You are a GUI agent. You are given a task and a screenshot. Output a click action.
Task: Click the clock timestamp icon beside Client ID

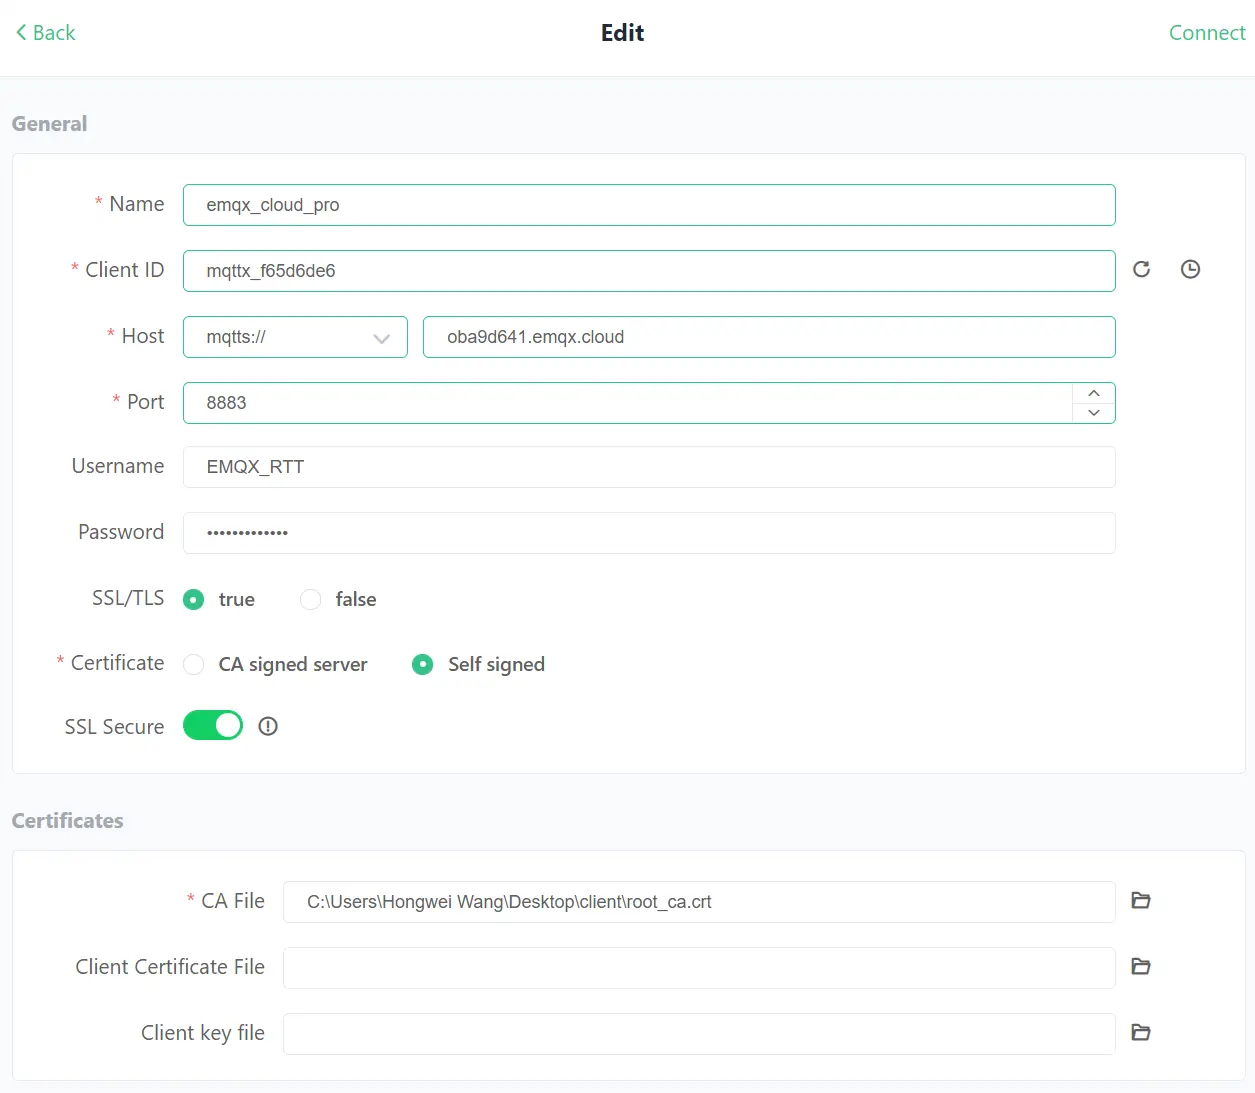tap(1190, 269)
